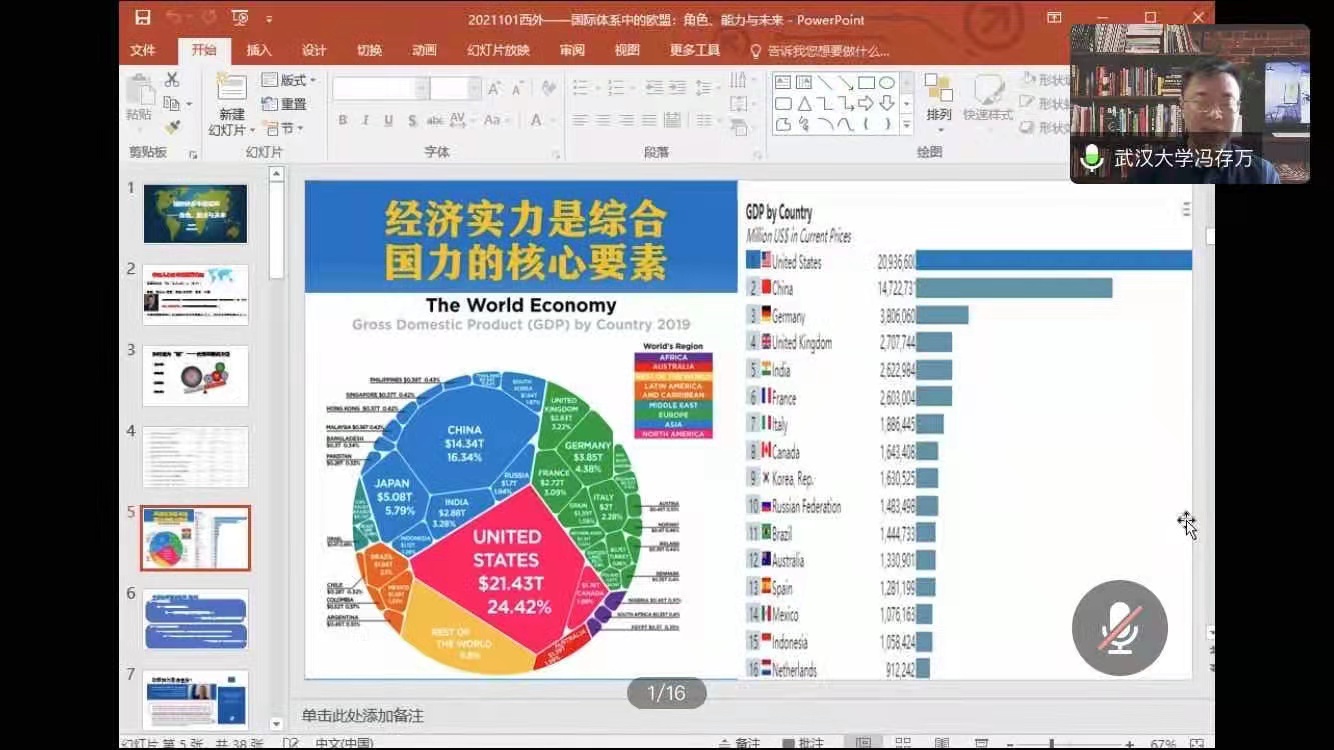Start slideshow from beginning in quick access toolbar
Viewport: 1334px width, 750px height.
[240, 18]
